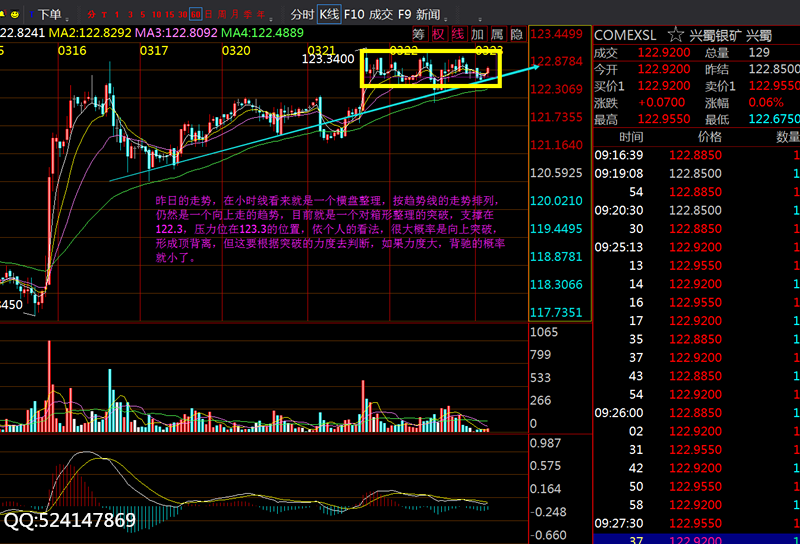
Task: Click the star favorite icon beside COMEXSL
Action: coord(676,35)
